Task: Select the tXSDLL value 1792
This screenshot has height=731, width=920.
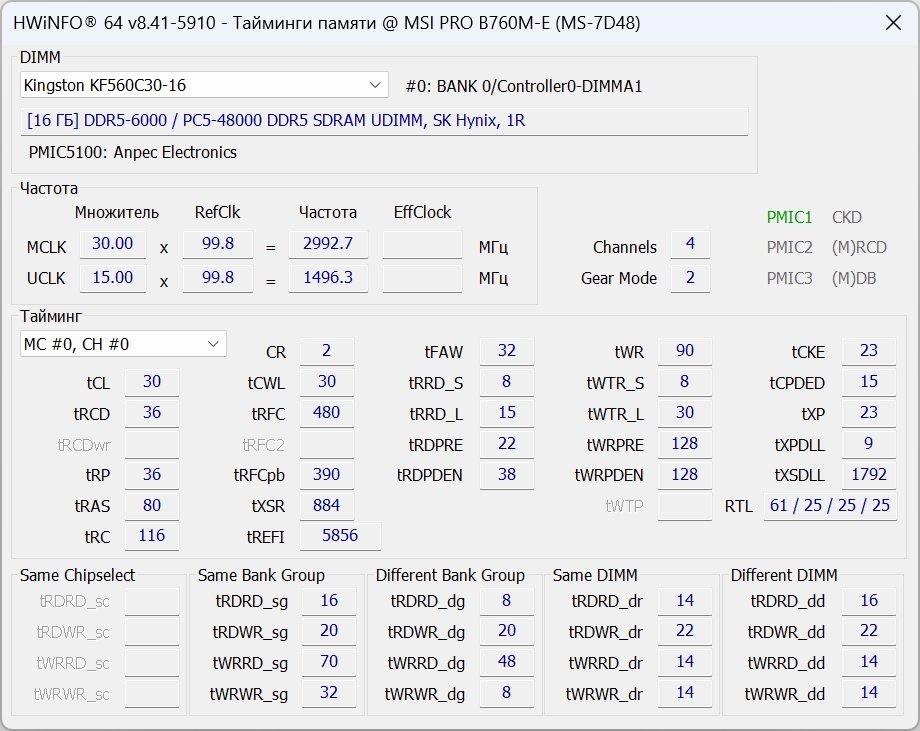Action: click(868, 475)
